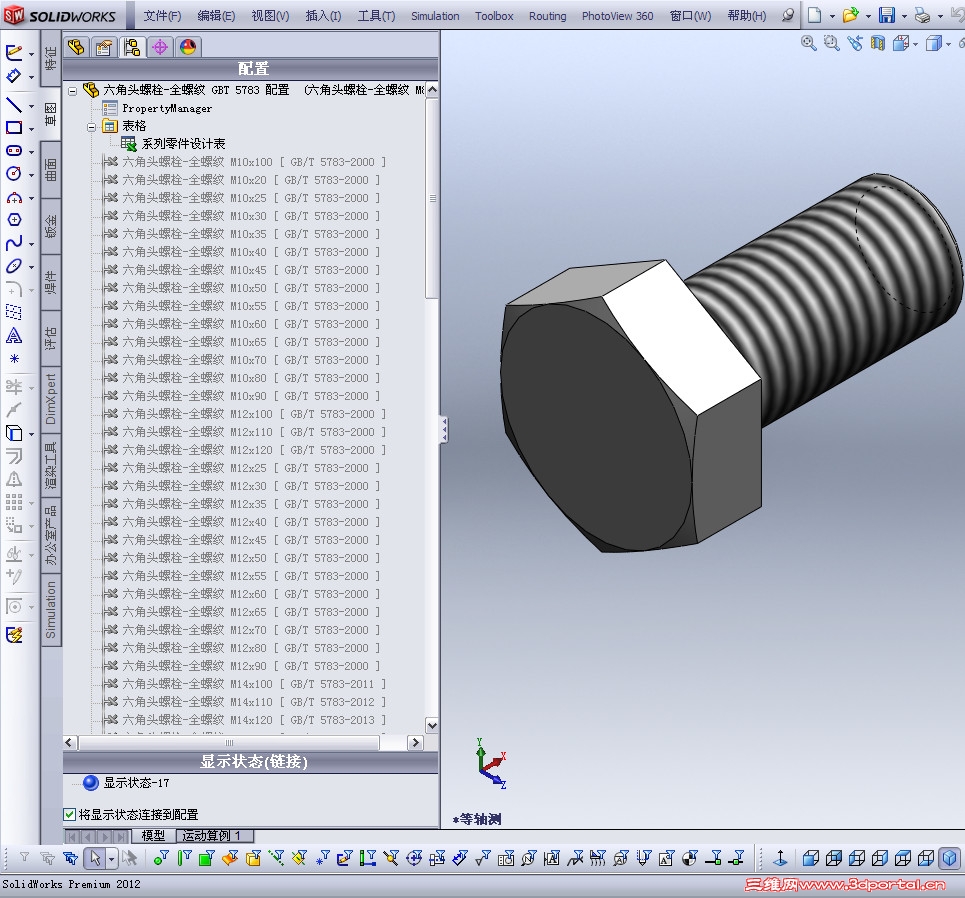The height and width of the screenshot is (898, 965).
Task: Switch to the 运动算例 1 tab
Action: coord(215,836)
